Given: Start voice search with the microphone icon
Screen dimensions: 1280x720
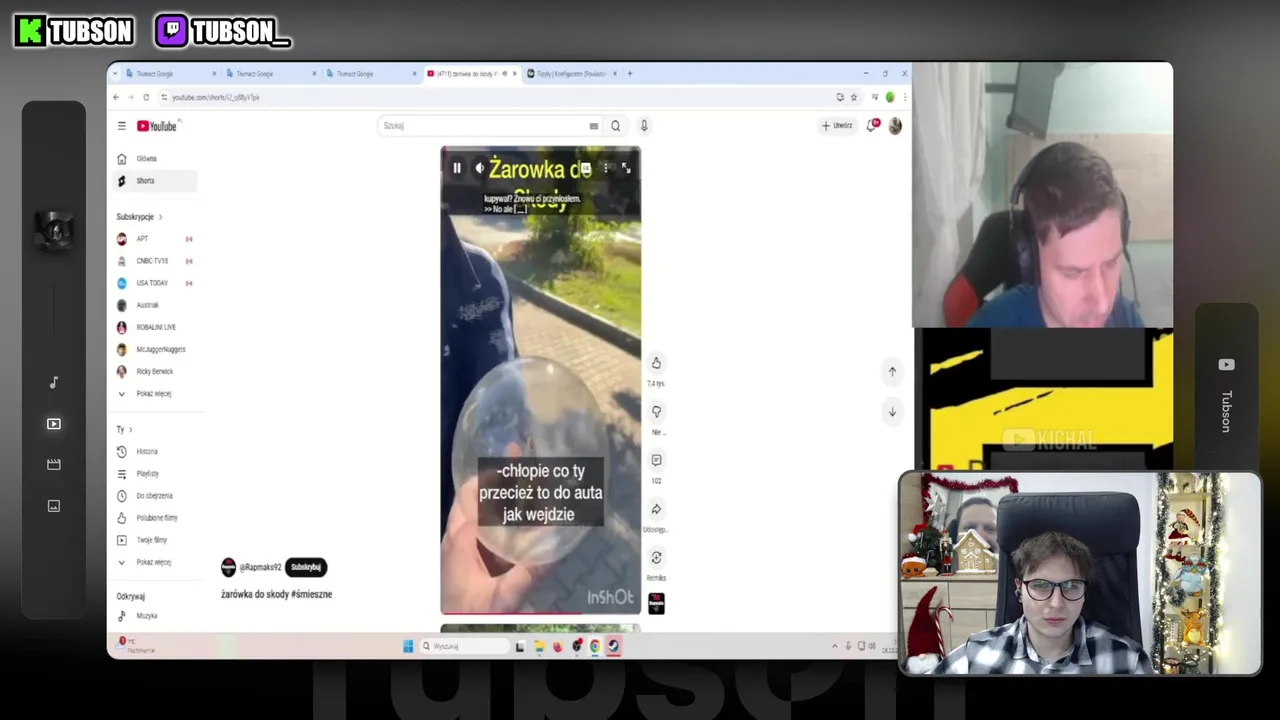Looking at the screenshot, I should pos(644,126).
